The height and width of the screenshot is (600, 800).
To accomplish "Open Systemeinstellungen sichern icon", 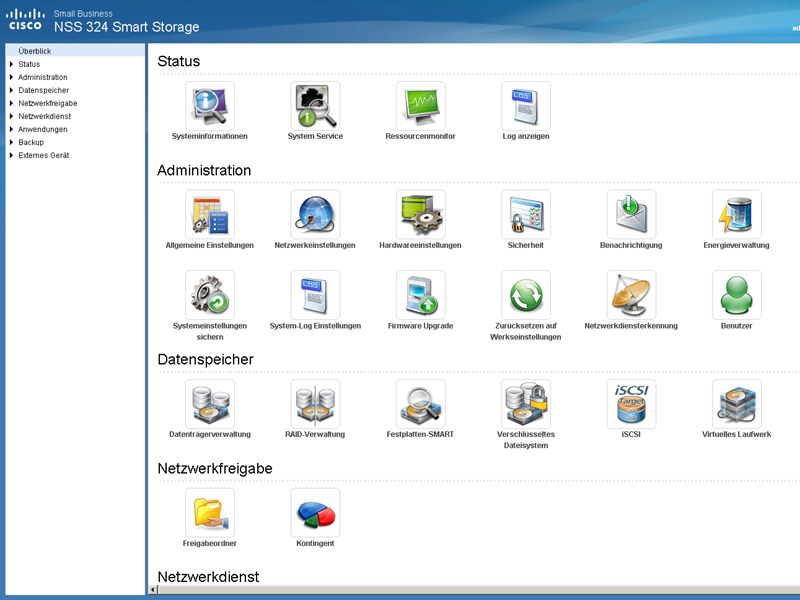I will (210, 295).
